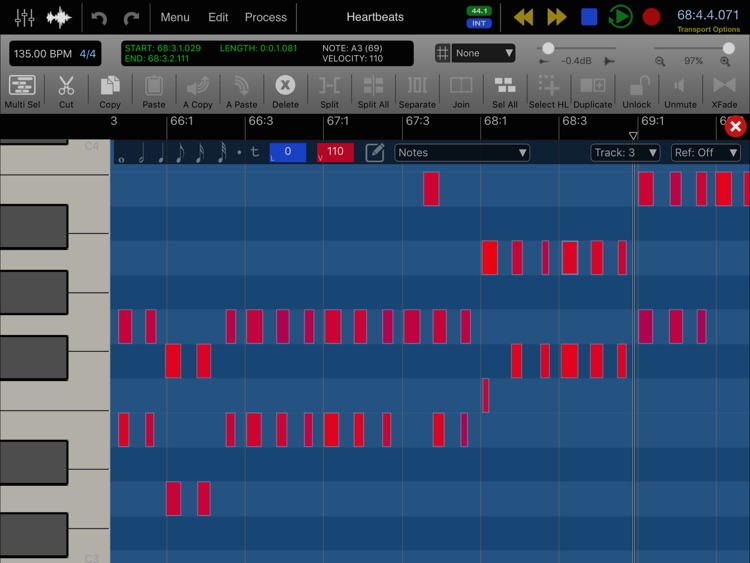Open the Track: 3 dropdown
Image resolution: width=750 pixels, height=563 pixels.
pyautogui.click(x=625, y=153)
